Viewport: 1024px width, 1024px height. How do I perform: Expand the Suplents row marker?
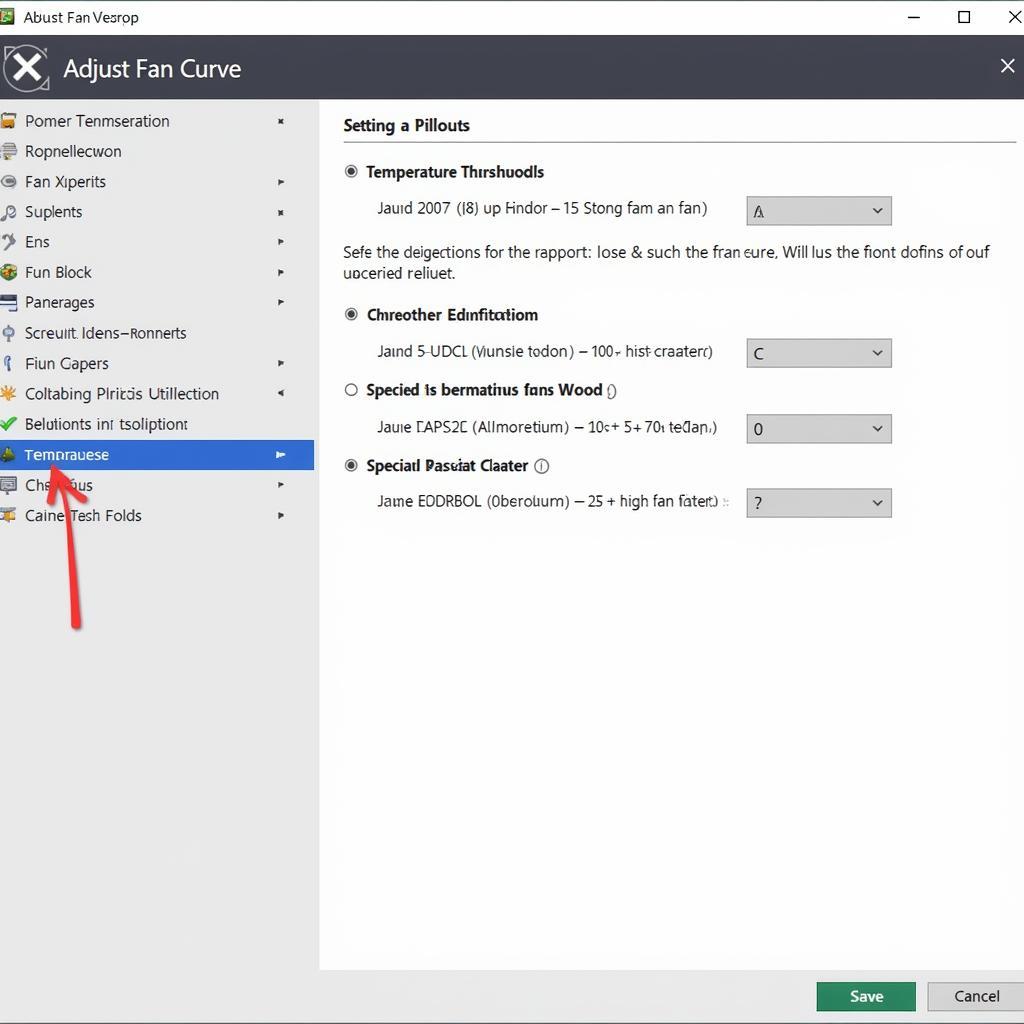point(281,213)
